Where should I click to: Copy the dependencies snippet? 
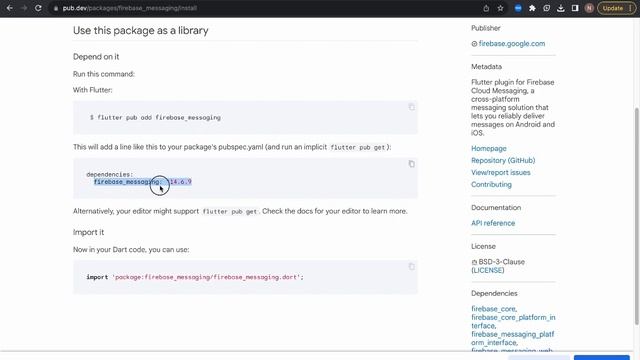411,164
